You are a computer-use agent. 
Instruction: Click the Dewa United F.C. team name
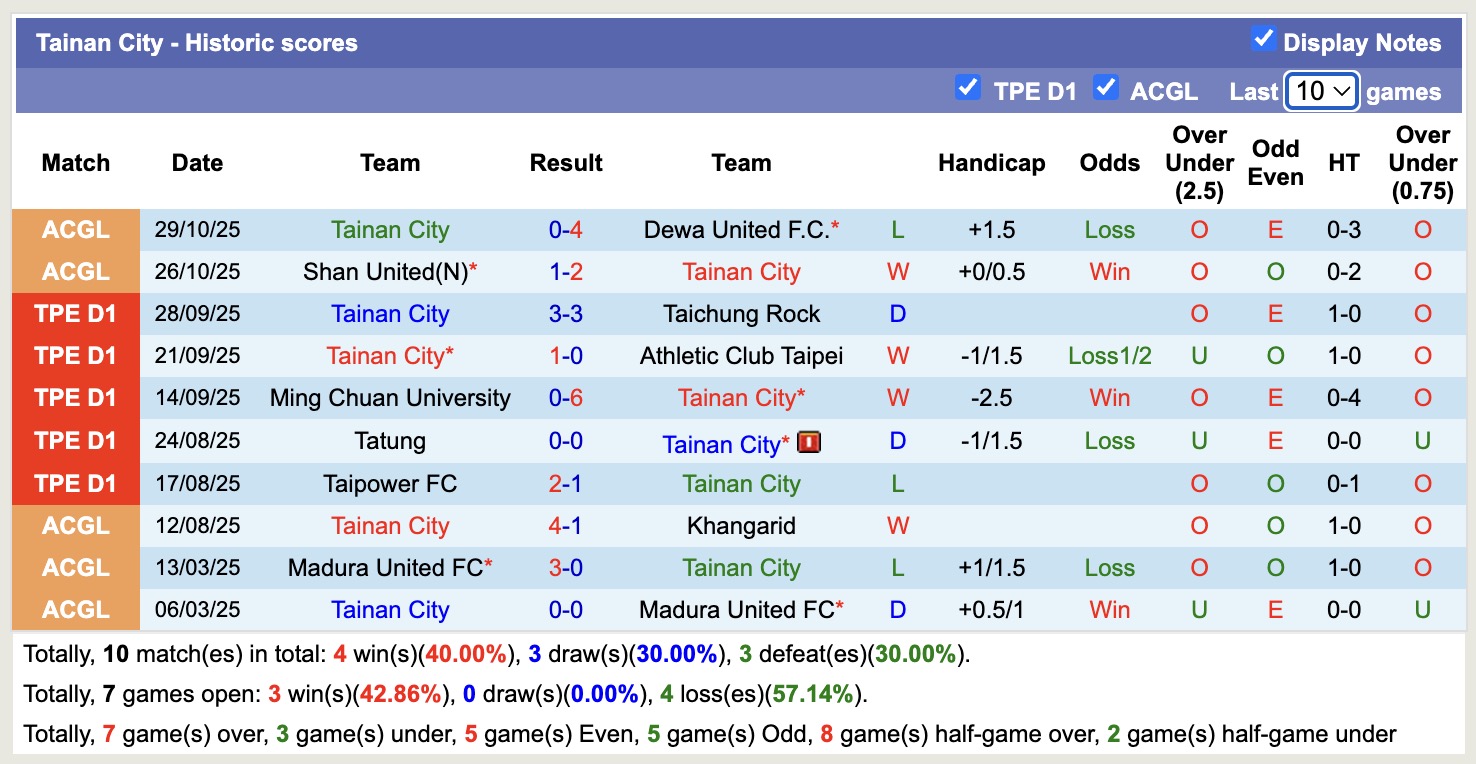(x=736, y=230)
